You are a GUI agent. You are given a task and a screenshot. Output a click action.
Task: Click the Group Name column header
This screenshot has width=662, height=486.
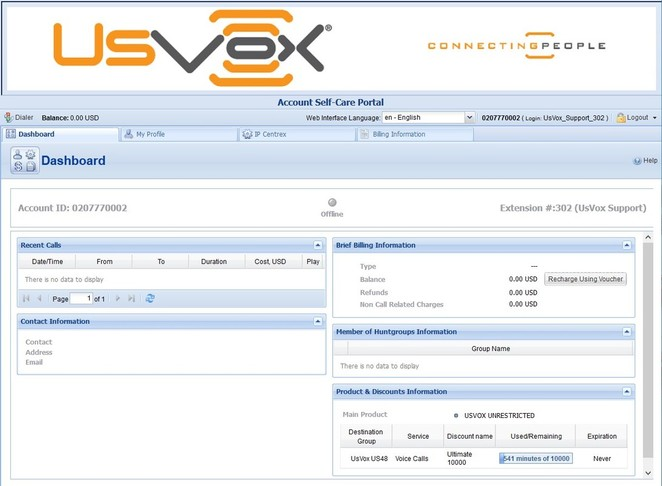coord(491,349)
